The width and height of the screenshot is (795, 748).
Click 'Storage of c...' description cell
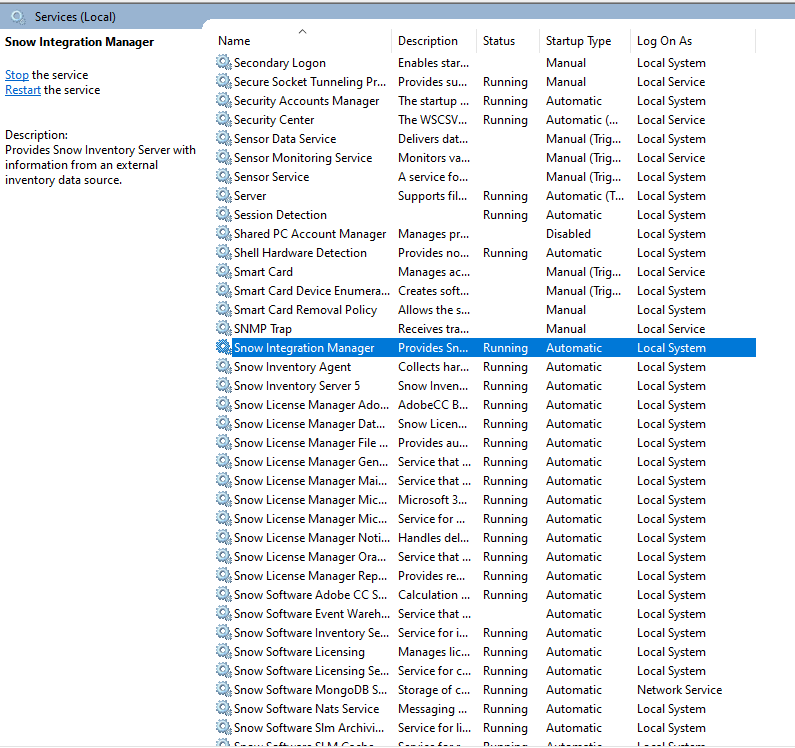point(434,690)
